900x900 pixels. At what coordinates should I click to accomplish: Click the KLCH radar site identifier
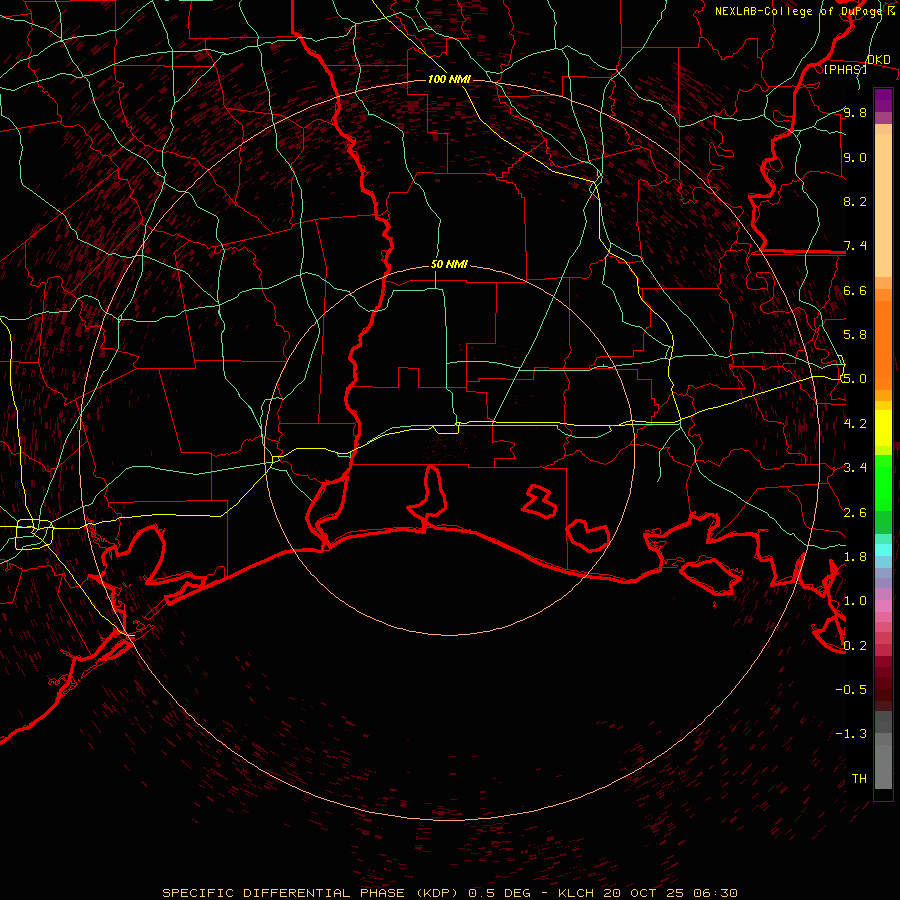click(576, 893)
